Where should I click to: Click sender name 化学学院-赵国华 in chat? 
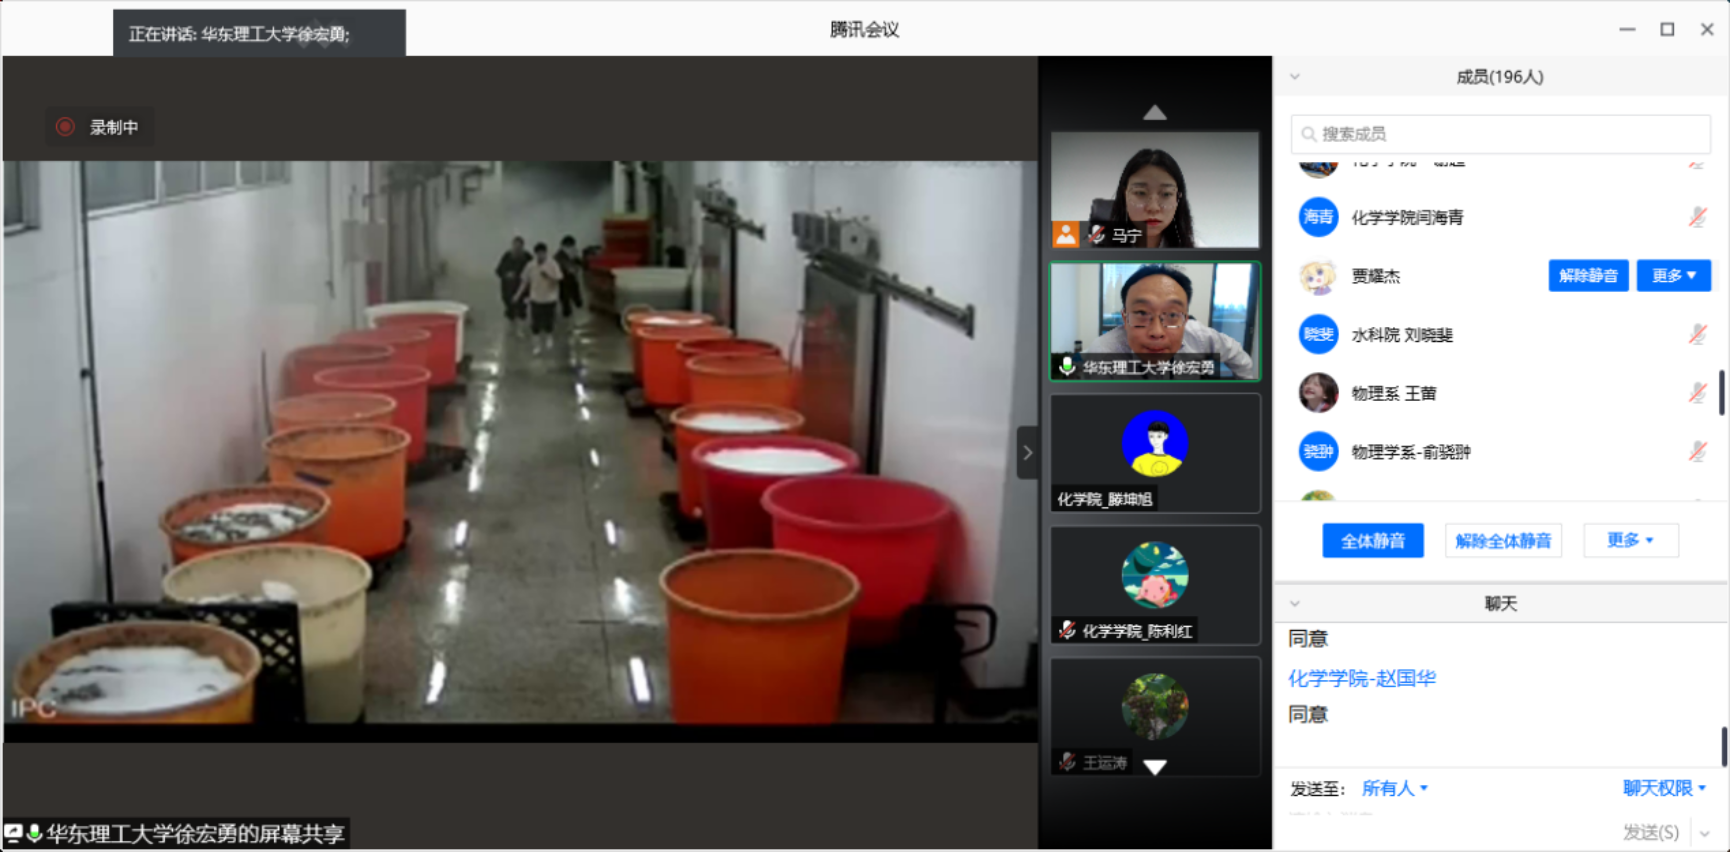coord(1362,678)
